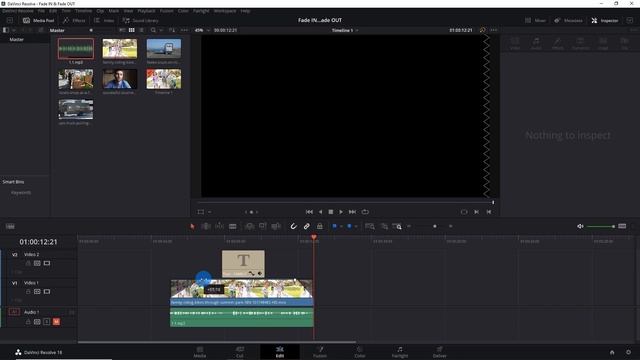This screenshot has height=360, width=640.
Task: Open the Sound Library panel
Action: click(140, 20)
